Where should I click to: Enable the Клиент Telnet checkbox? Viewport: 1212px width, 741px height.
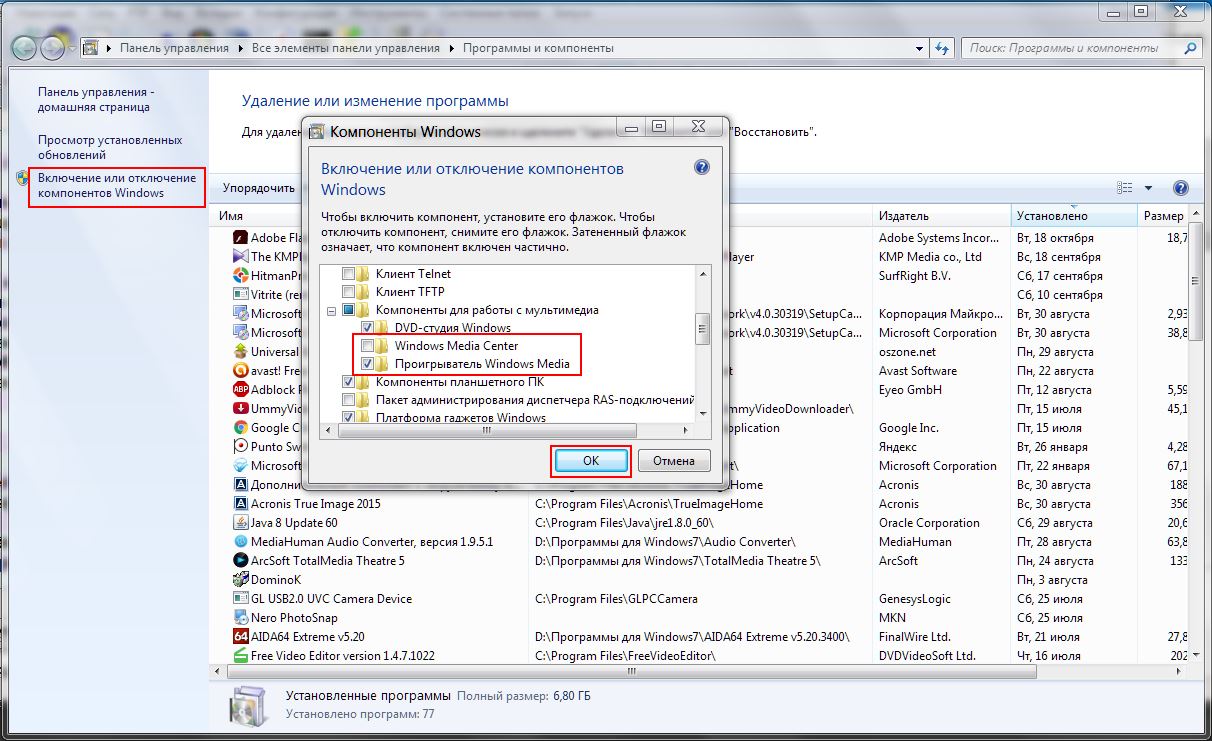click(348, 273)
